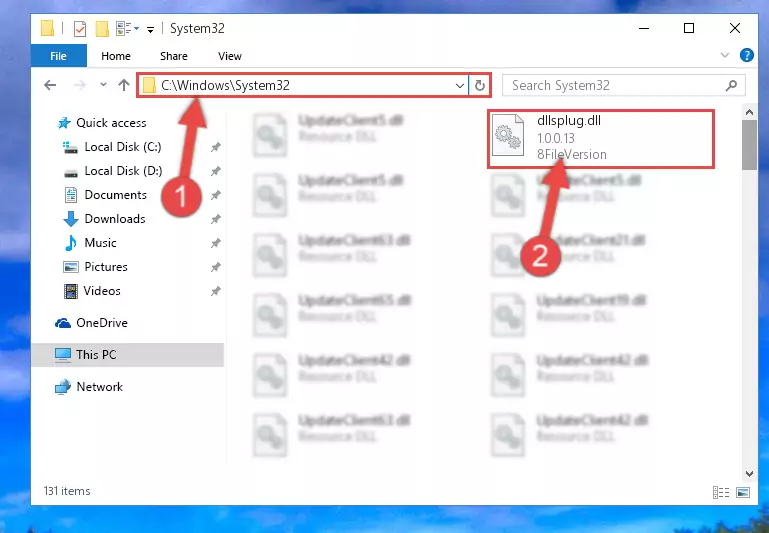
Task: Click pin icon next to Downloads
Action: tap(215, 219)
